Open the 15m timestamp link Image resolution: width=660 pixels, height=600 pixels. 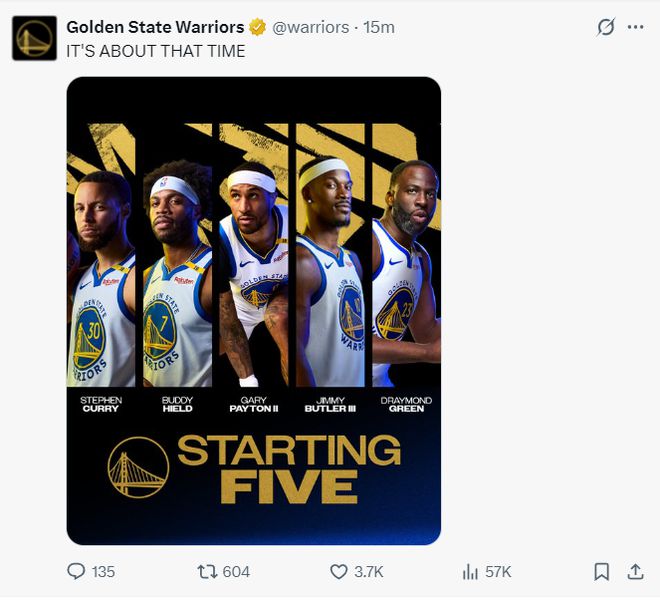[x=379, y=27]
